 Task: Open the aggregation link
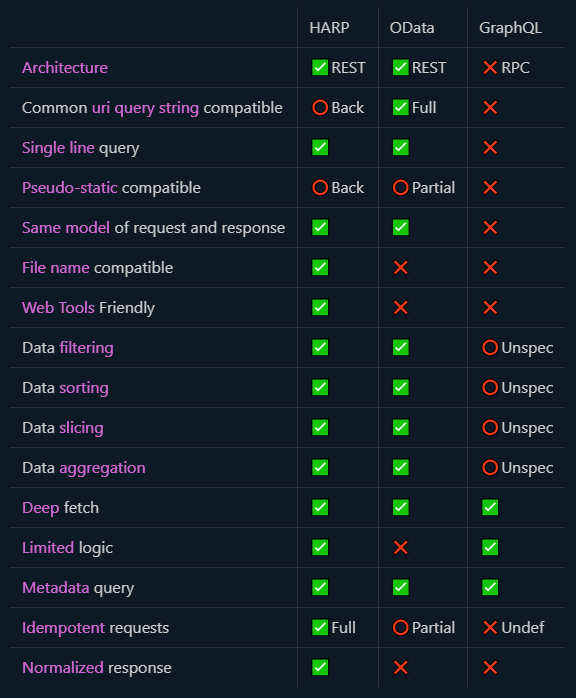point(102,468)
